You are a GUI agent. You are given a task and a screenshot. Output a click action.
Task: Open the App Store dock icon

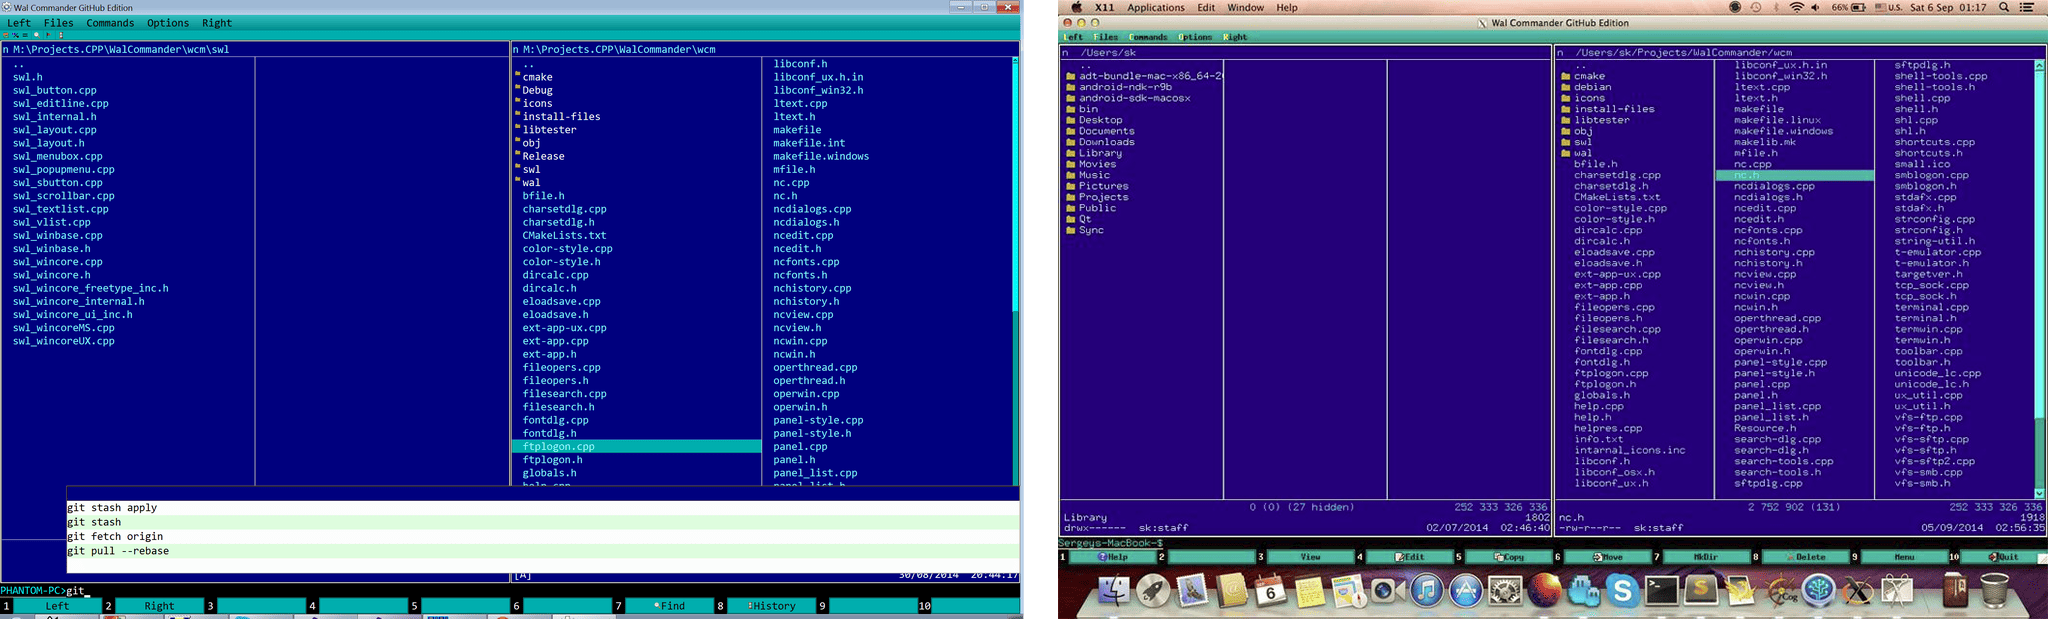[1466, 592]
